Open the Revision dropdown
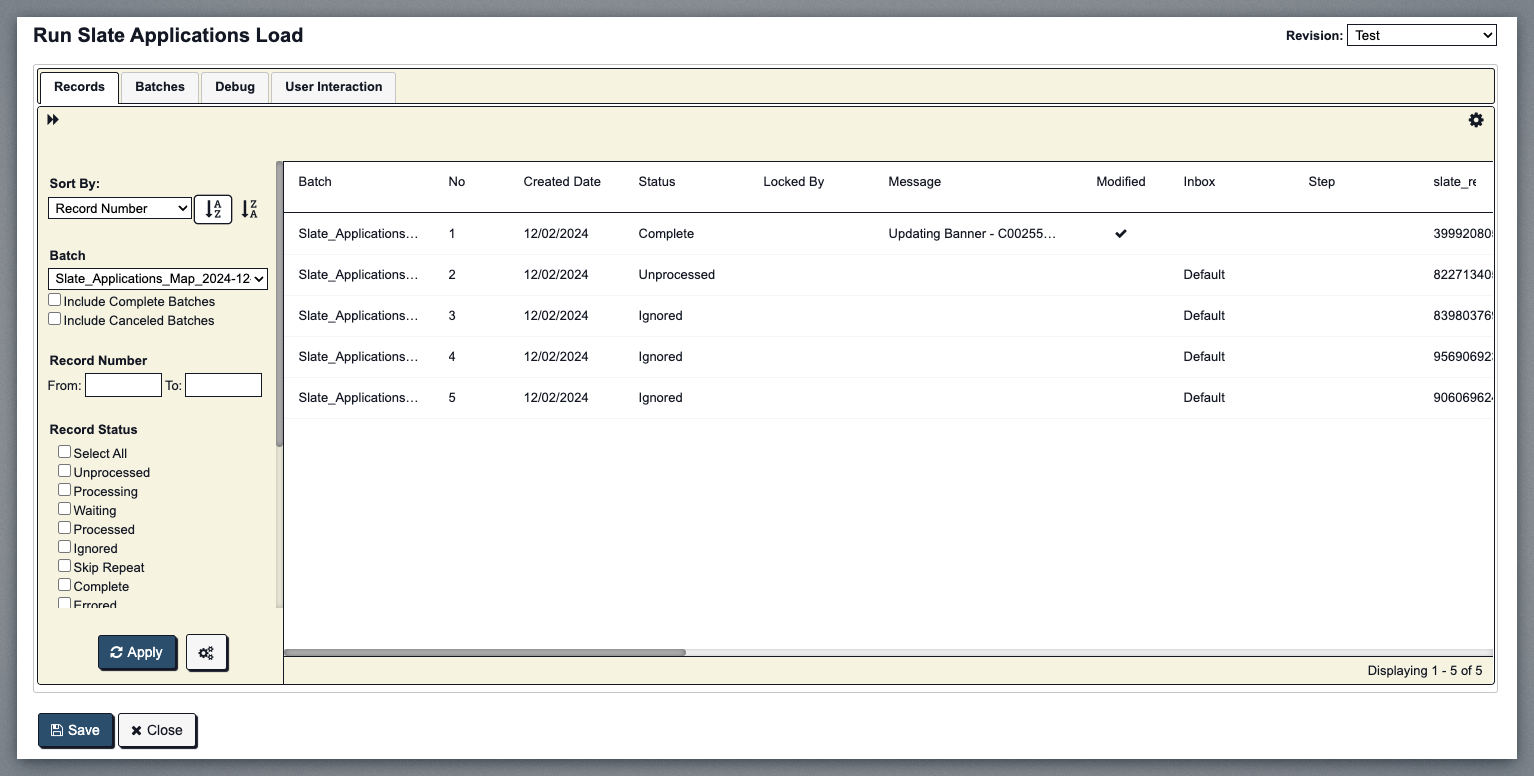The image size is (1534, 776). click(1421, 35)
